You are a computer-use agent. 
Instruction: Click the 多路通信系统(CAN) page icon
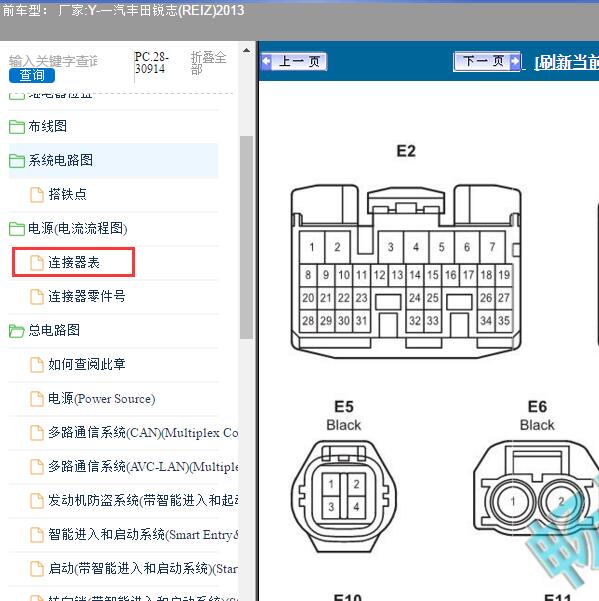pos(37,433)
